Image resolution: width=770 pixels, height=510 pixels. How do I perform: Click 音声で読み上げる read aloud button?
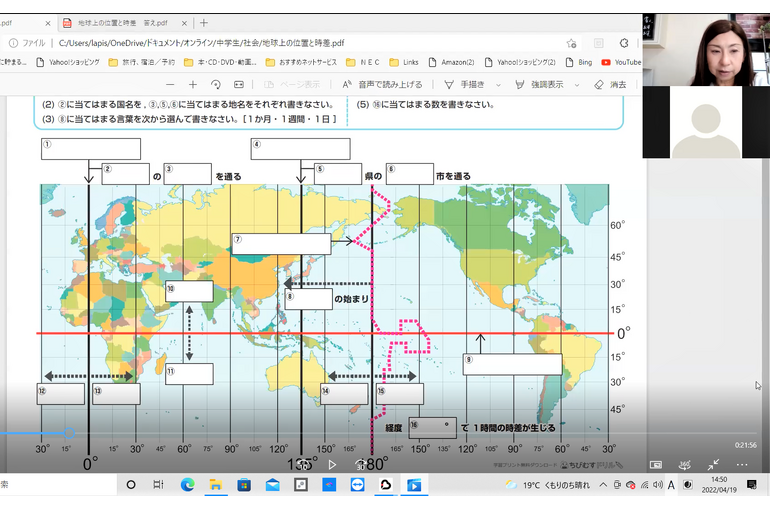[382, 85]
